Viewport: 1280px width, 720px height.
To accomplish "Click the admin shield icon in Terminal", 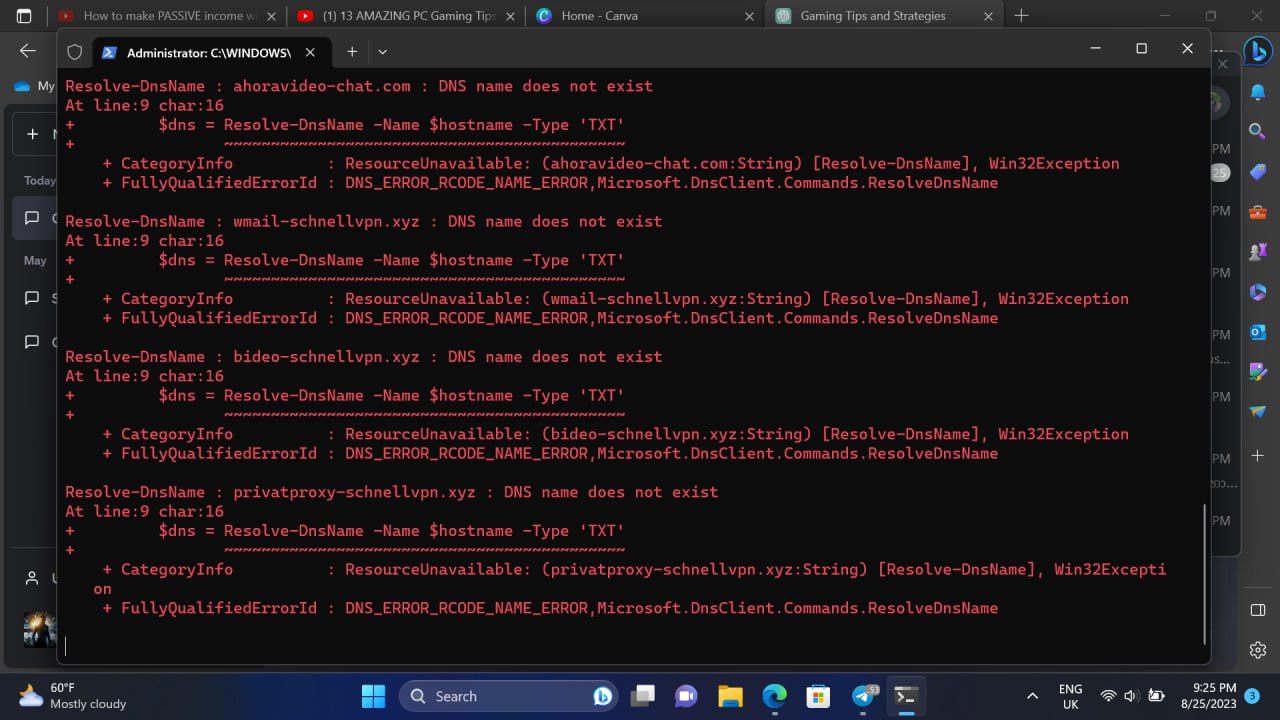I will (74, 52).
